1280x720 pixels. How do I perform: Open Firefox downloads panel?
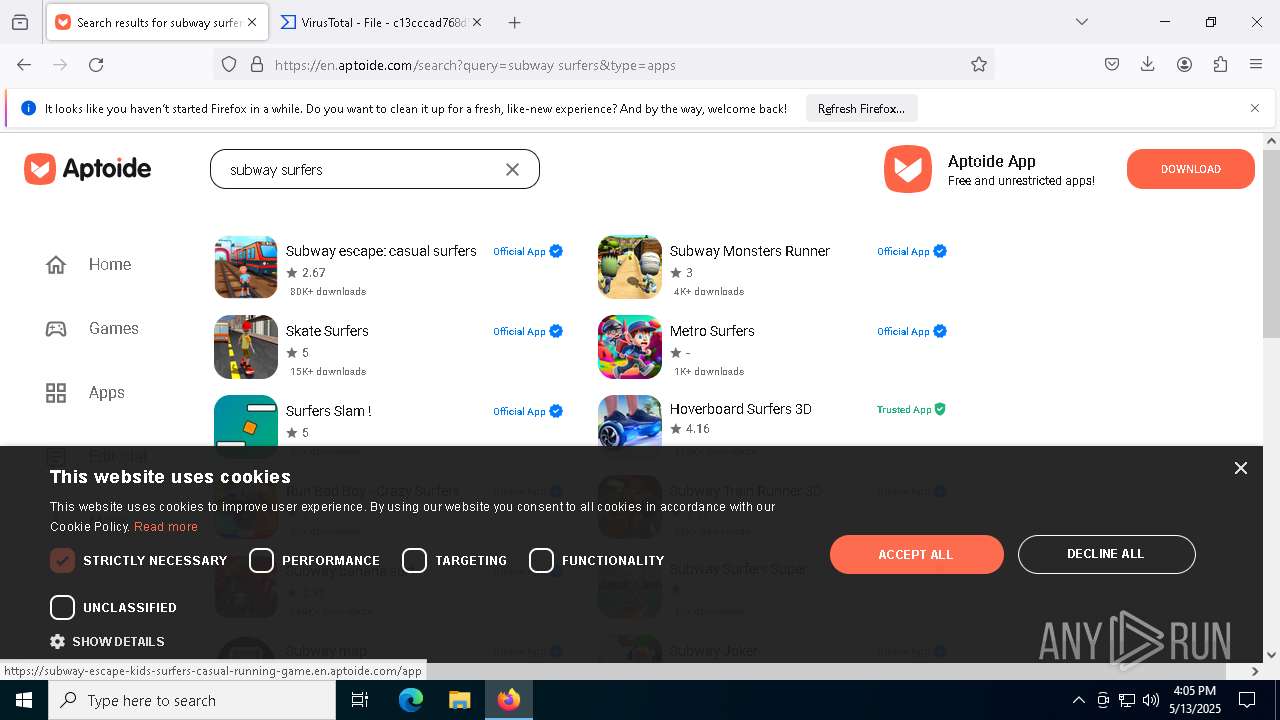coord(1148,65)
